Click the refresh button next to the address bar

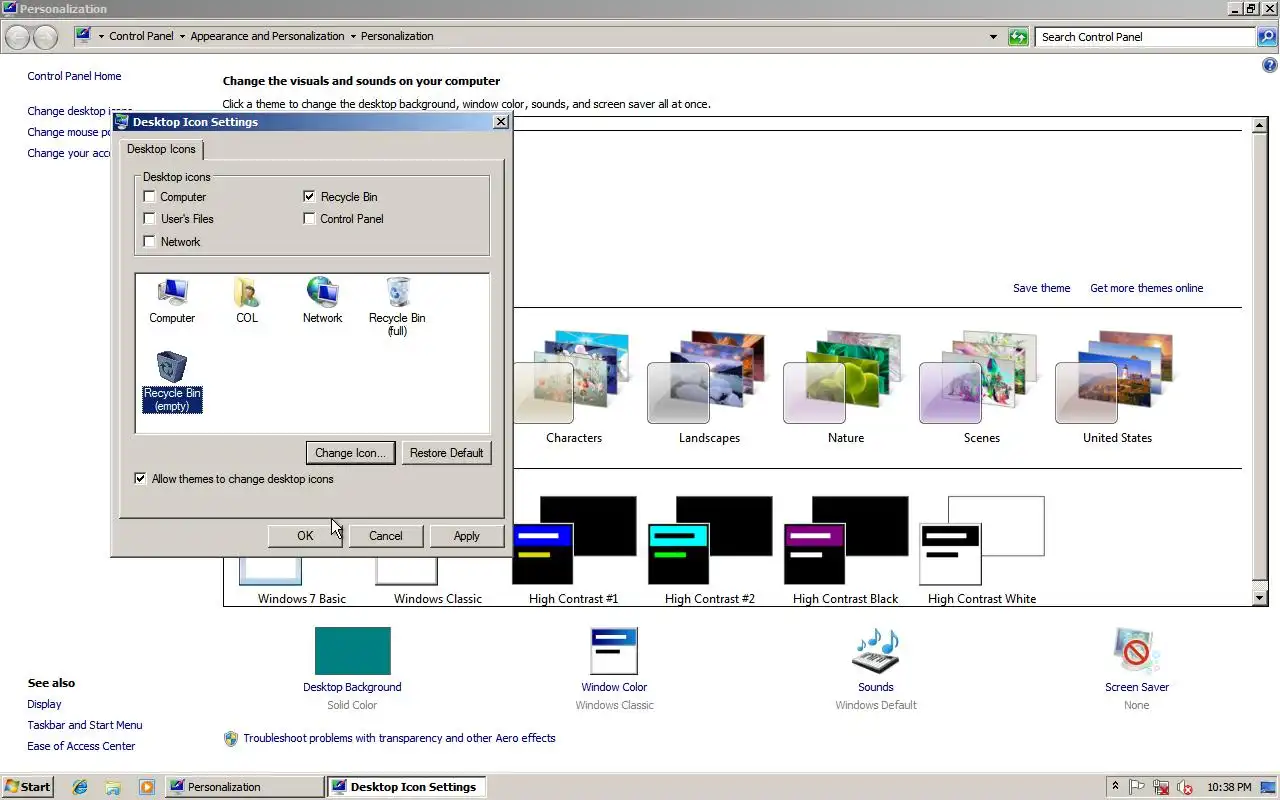1018,37
